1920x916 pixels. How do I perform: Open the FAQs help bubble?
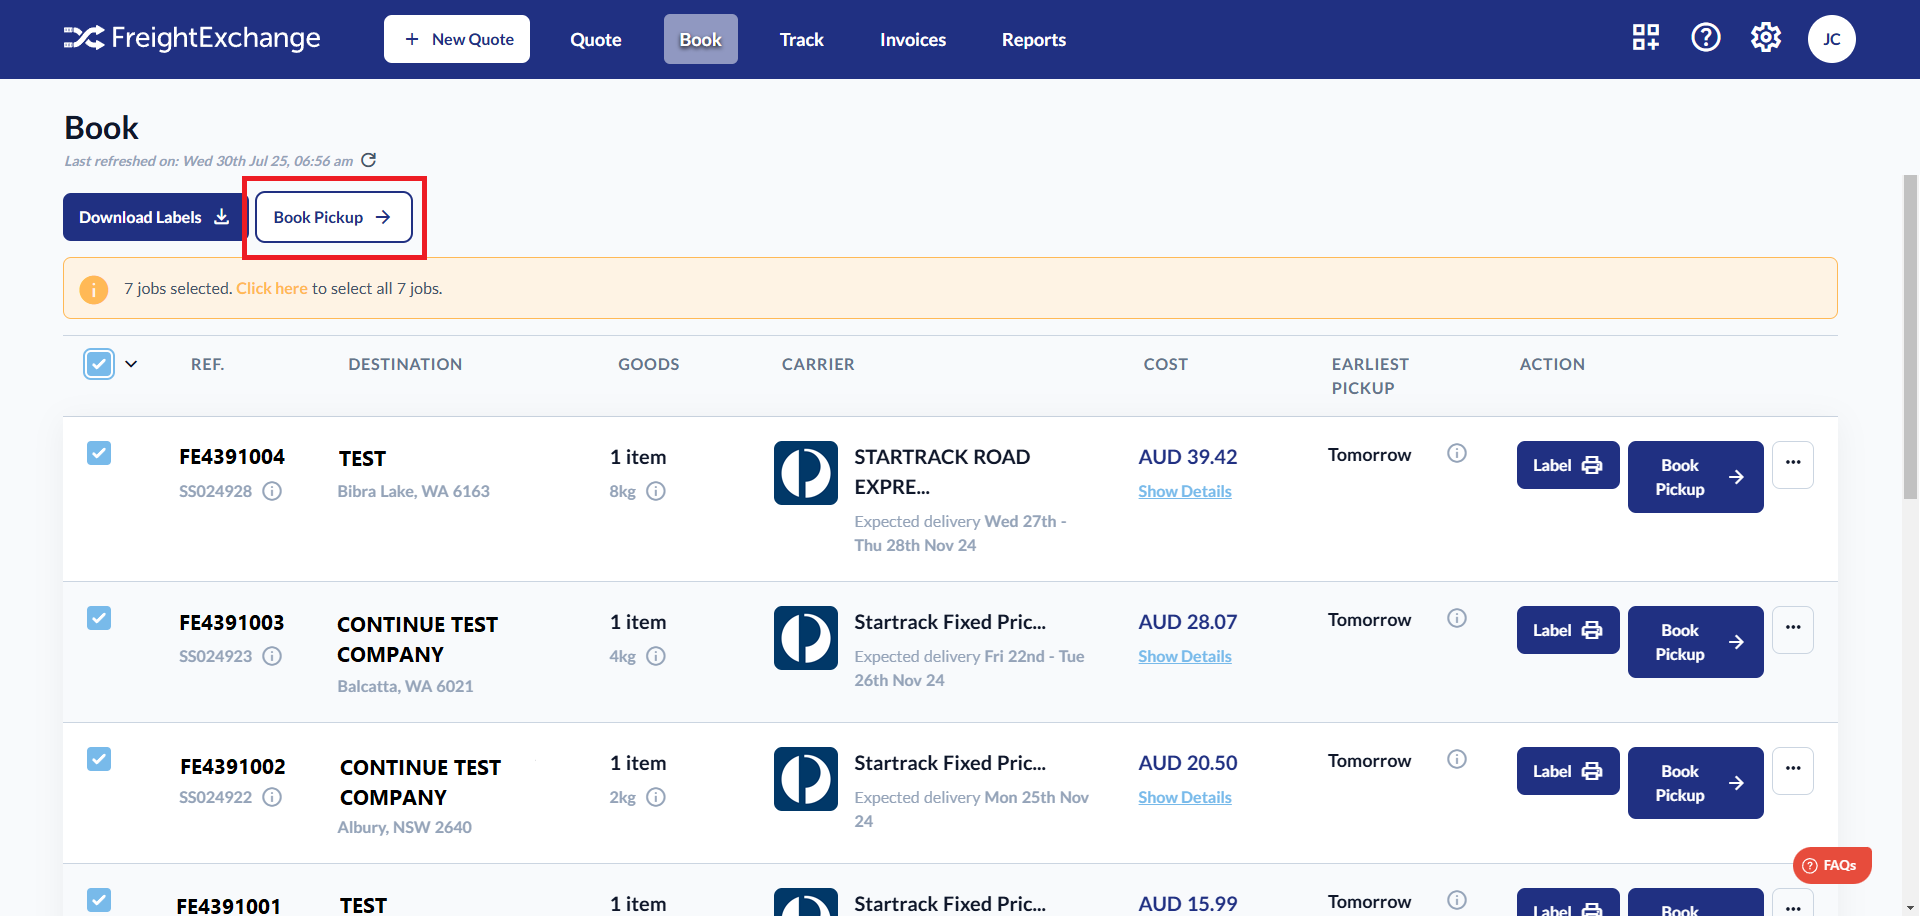[1832, 865]
